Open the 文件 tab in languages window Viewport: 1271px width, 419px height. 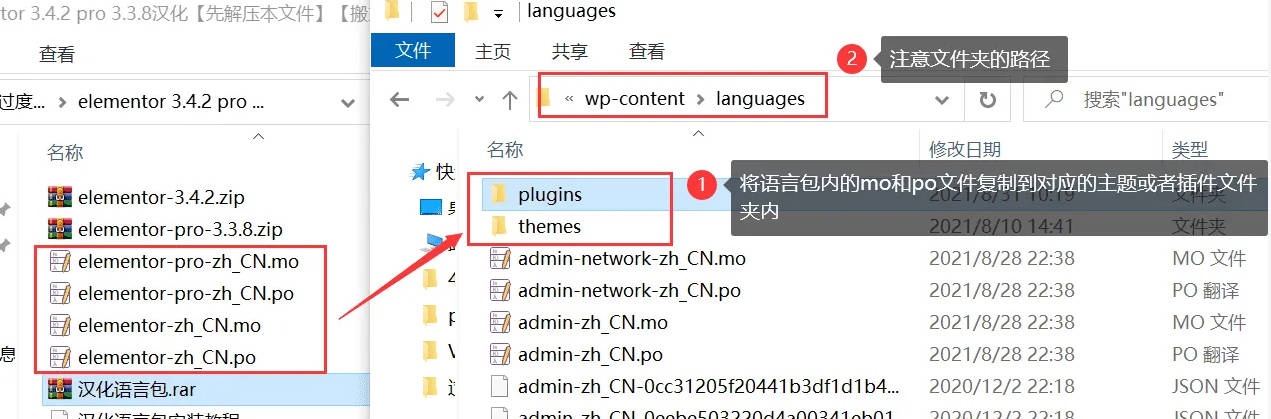(413, 50)
